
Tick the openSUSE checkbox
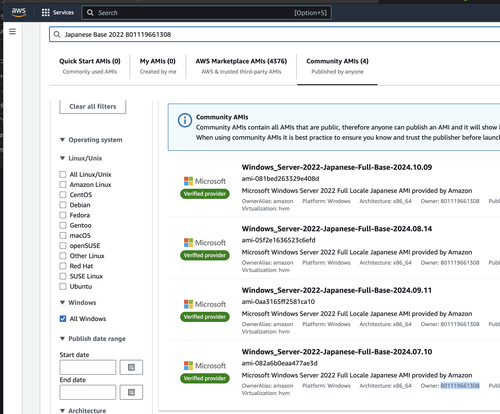click(63, 246)
